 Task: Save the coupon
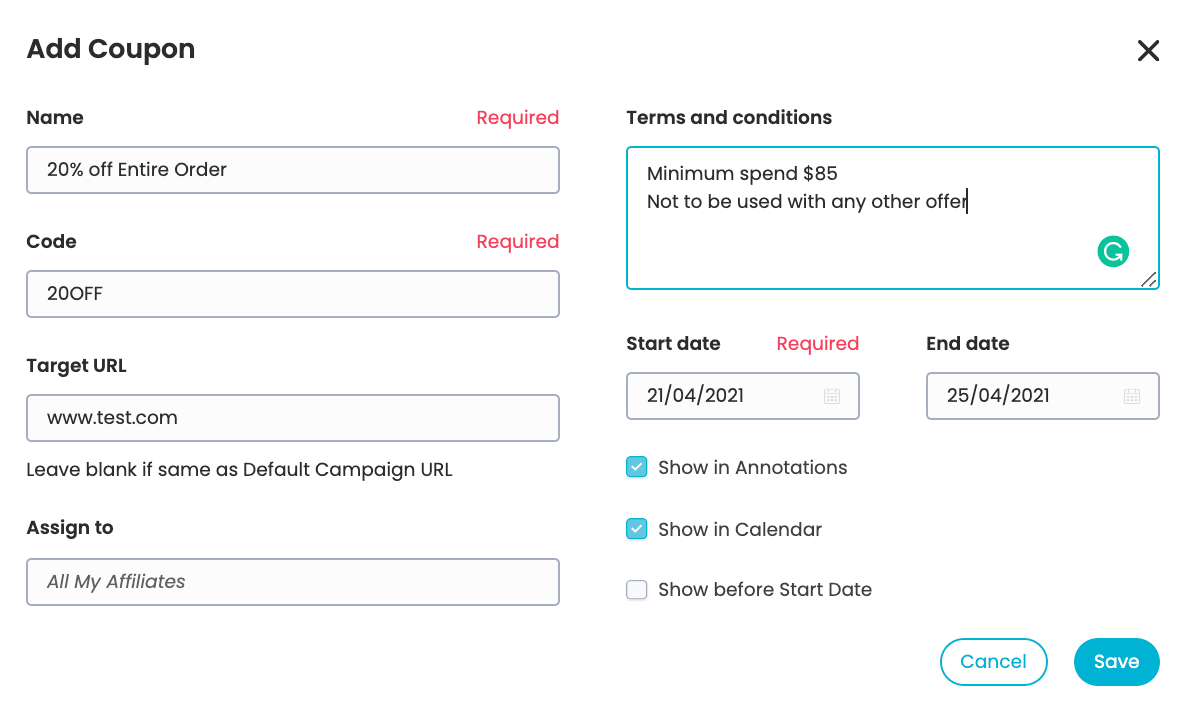1116,662
